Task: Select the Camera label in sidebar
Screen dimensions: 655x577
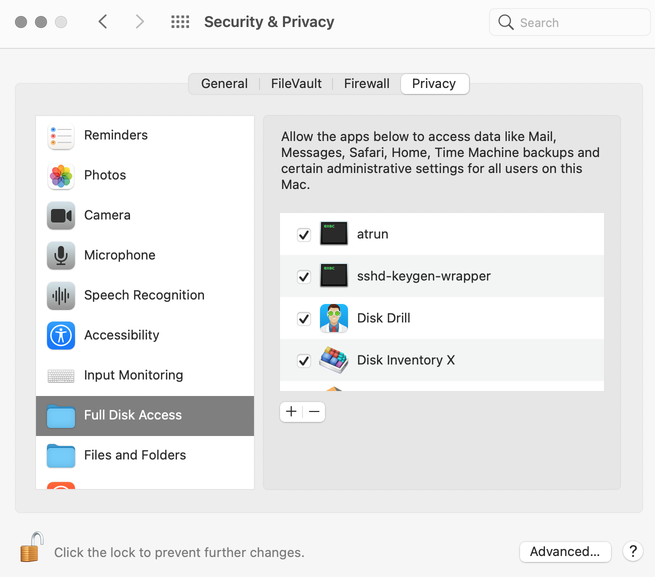Action: coord(107,215)
